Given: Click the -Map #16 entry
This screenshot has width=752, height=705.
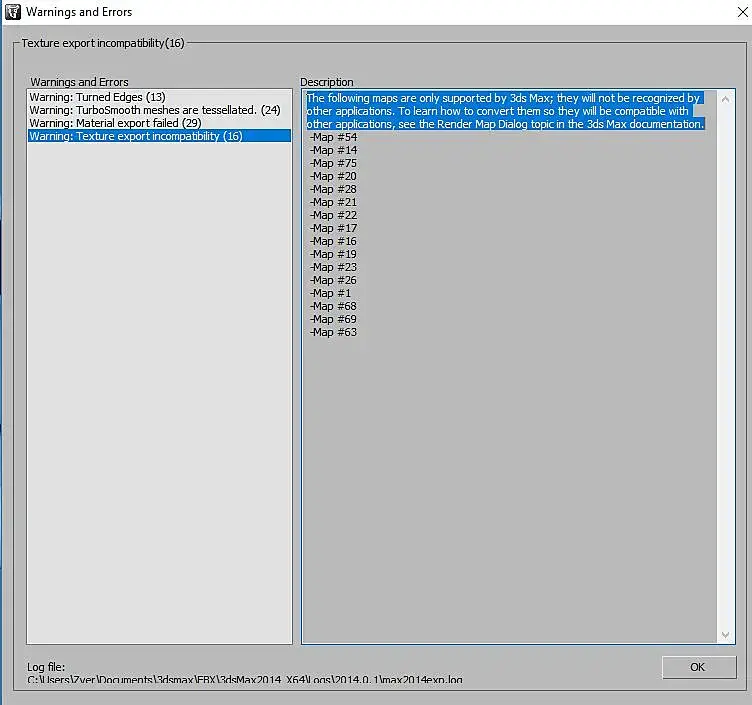Looking at the screenshot, I should click(x=333, y=241).
